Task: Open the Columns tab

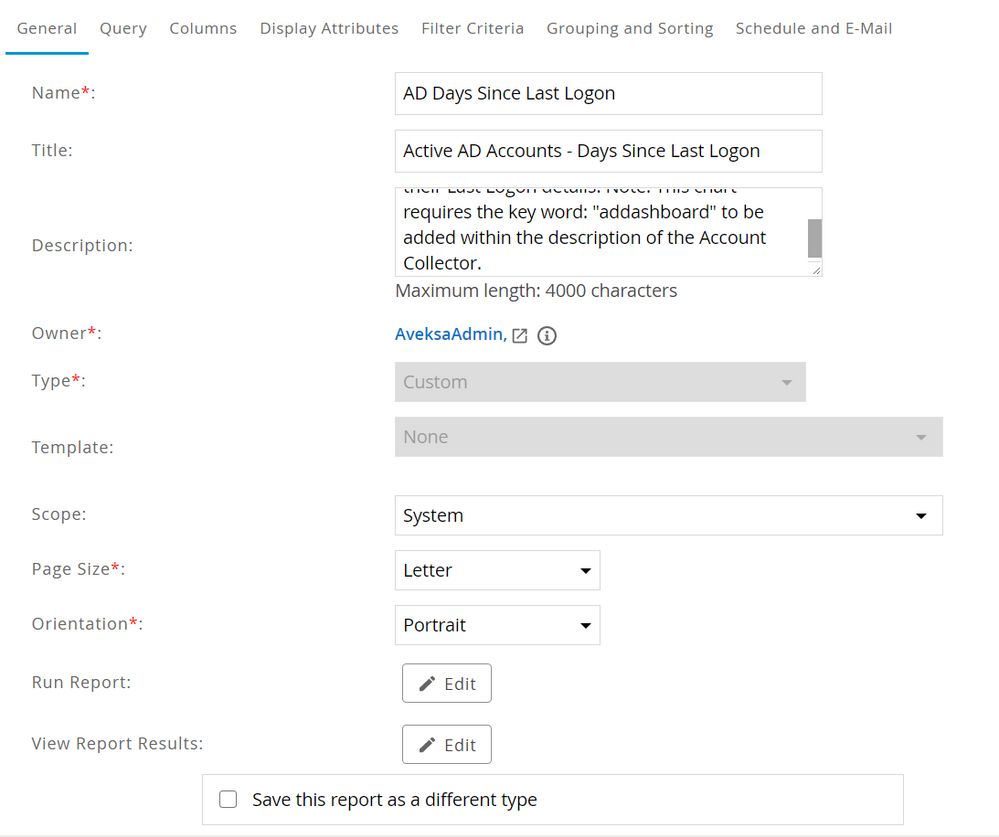Action: [203, 28]
